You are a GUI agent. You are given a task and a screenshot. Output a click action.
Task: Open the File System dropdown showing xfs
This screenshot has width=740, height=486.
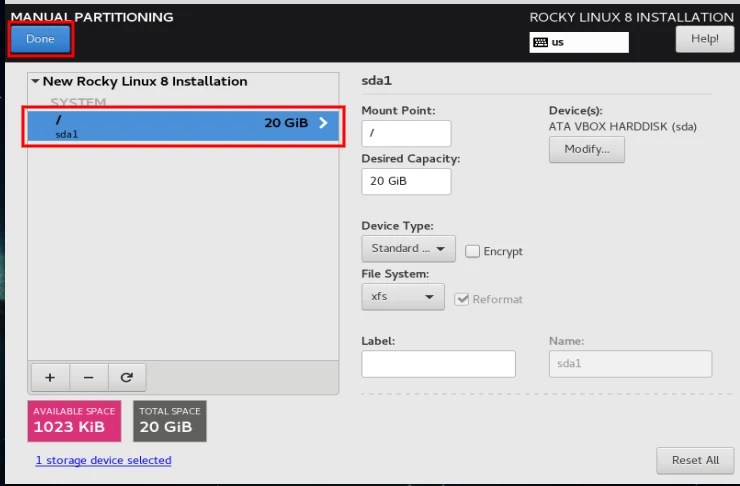tap(403, 297)
